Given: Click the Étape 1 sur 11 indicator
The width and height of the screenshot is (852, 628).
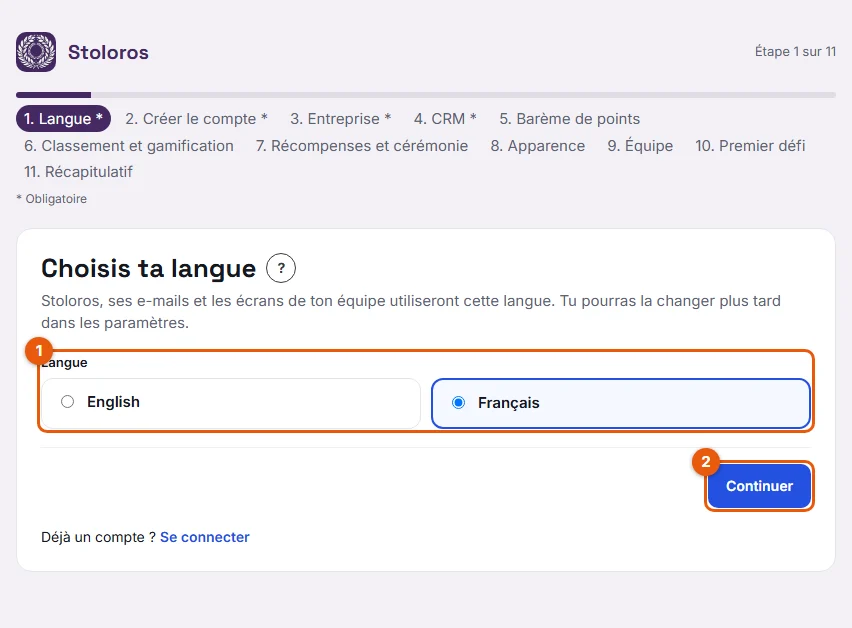Looking at the screenshot, I should pos(795,52).
